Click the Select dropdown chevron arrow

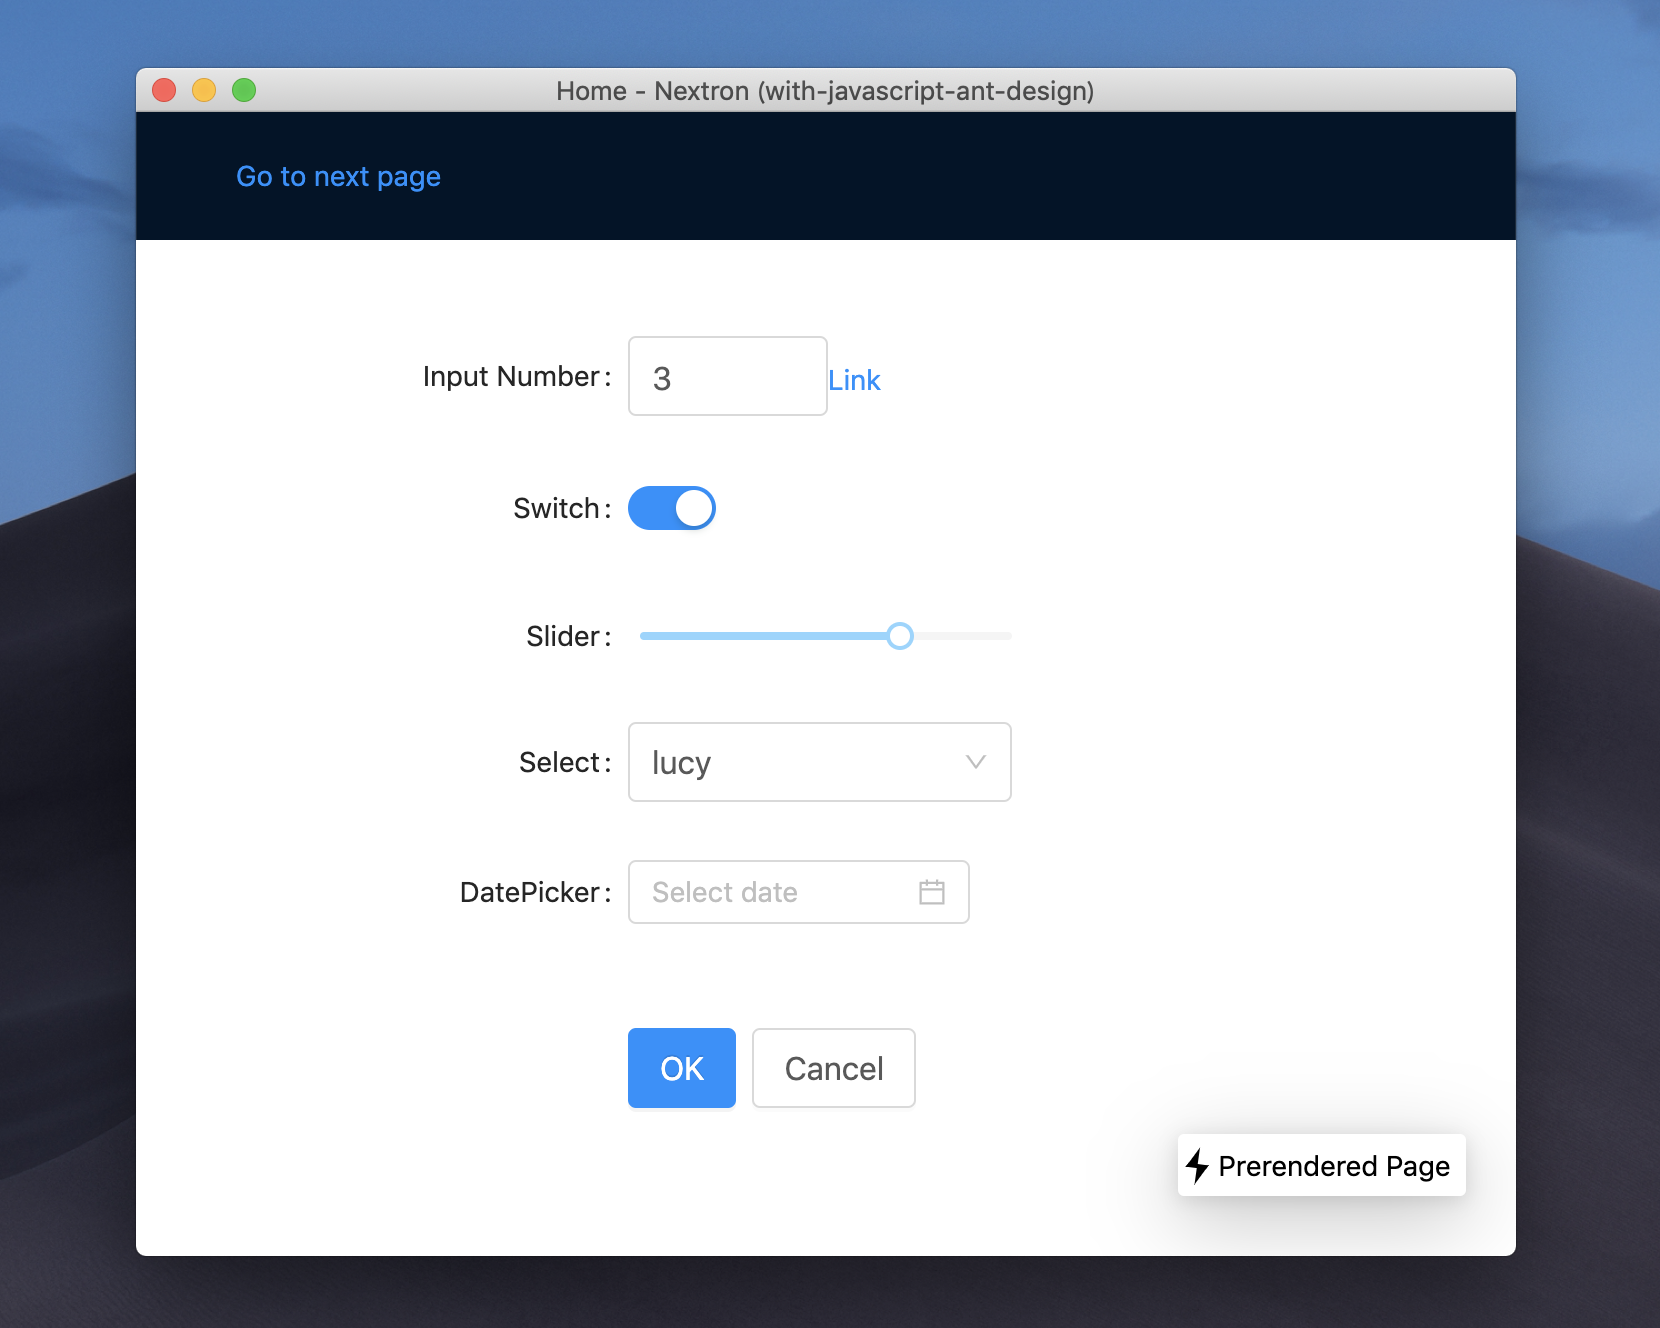pyautogui.click(x=976, y=762)
